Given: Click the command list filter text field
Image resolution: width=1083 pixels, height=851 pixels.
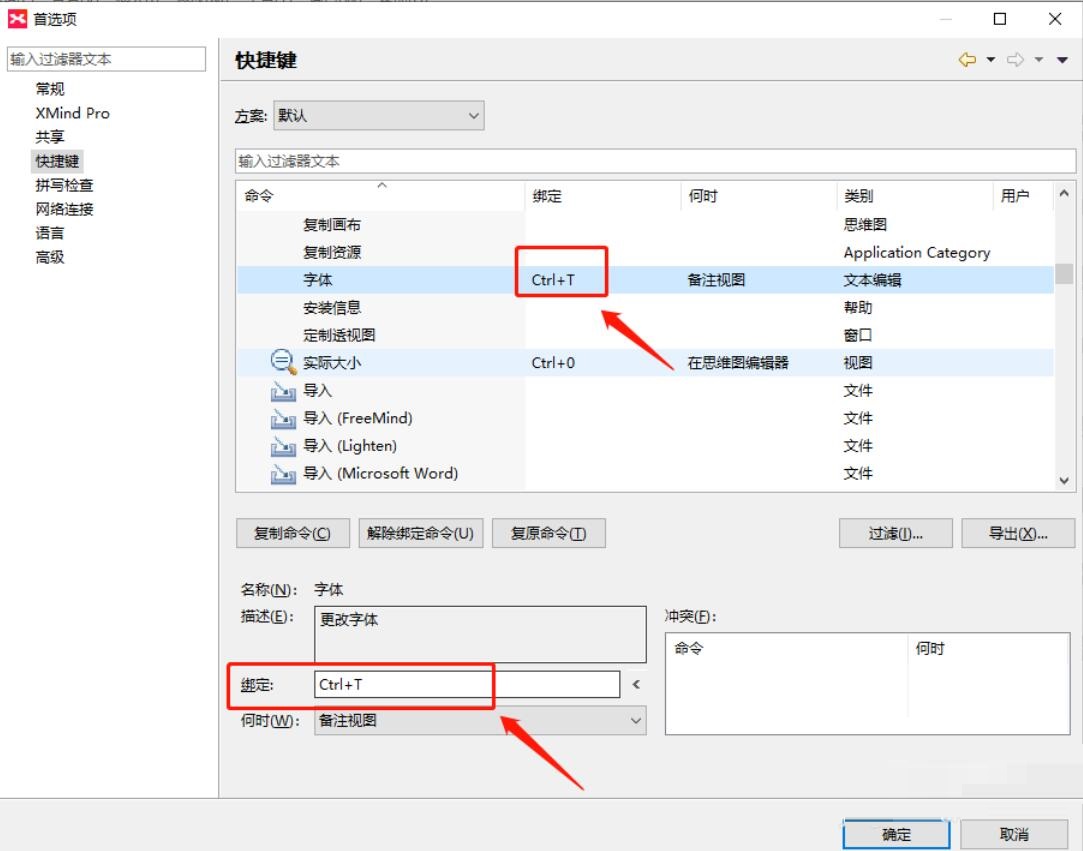Looking at the screenshot, I should point(655,161).
